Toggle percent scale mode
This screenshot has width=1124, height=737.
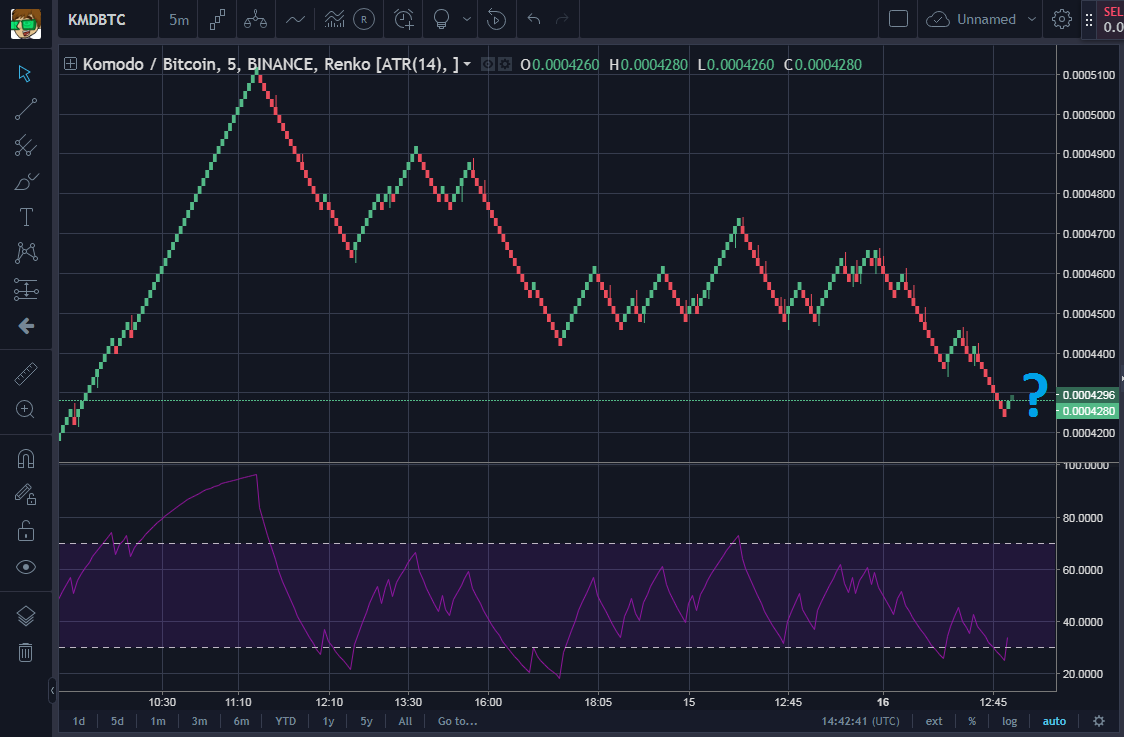(972, 721)
